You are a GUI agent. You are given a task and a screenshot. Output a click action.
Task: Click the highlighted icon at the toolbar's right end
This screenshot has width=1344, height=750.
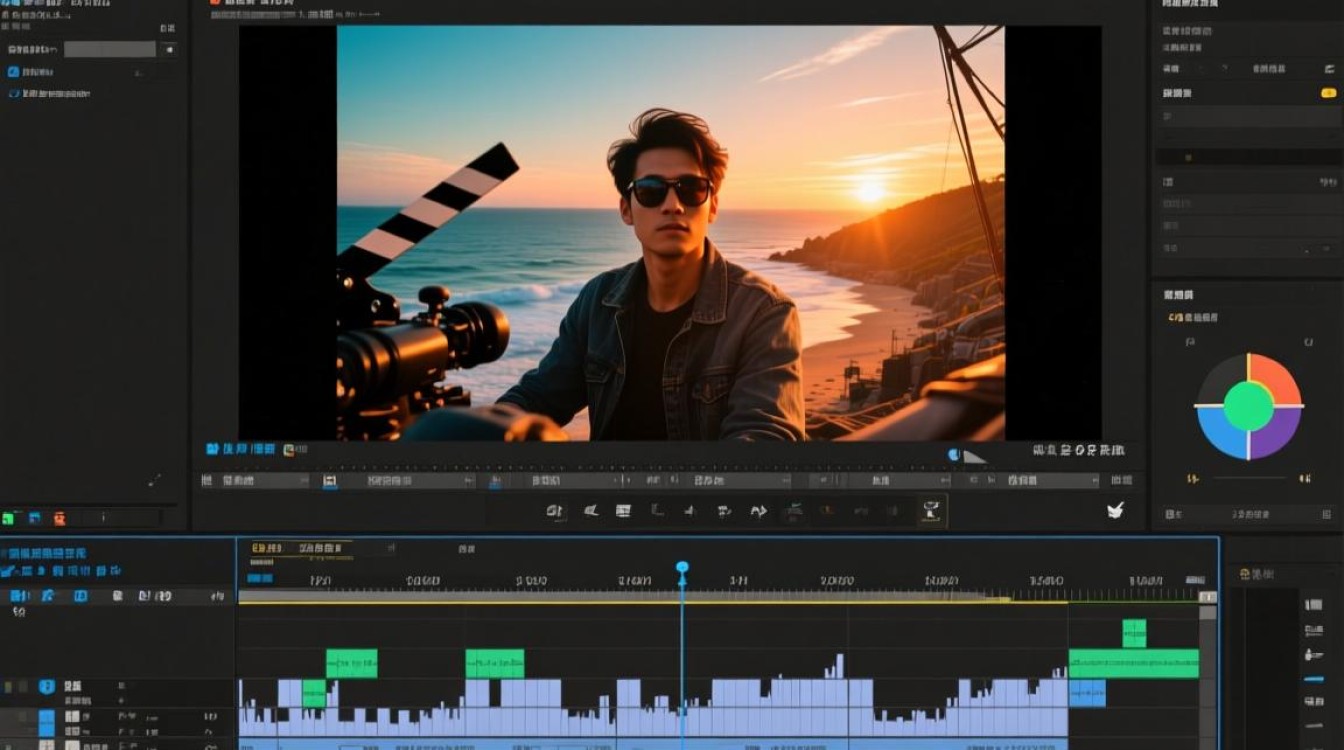[x=931, y=510]
